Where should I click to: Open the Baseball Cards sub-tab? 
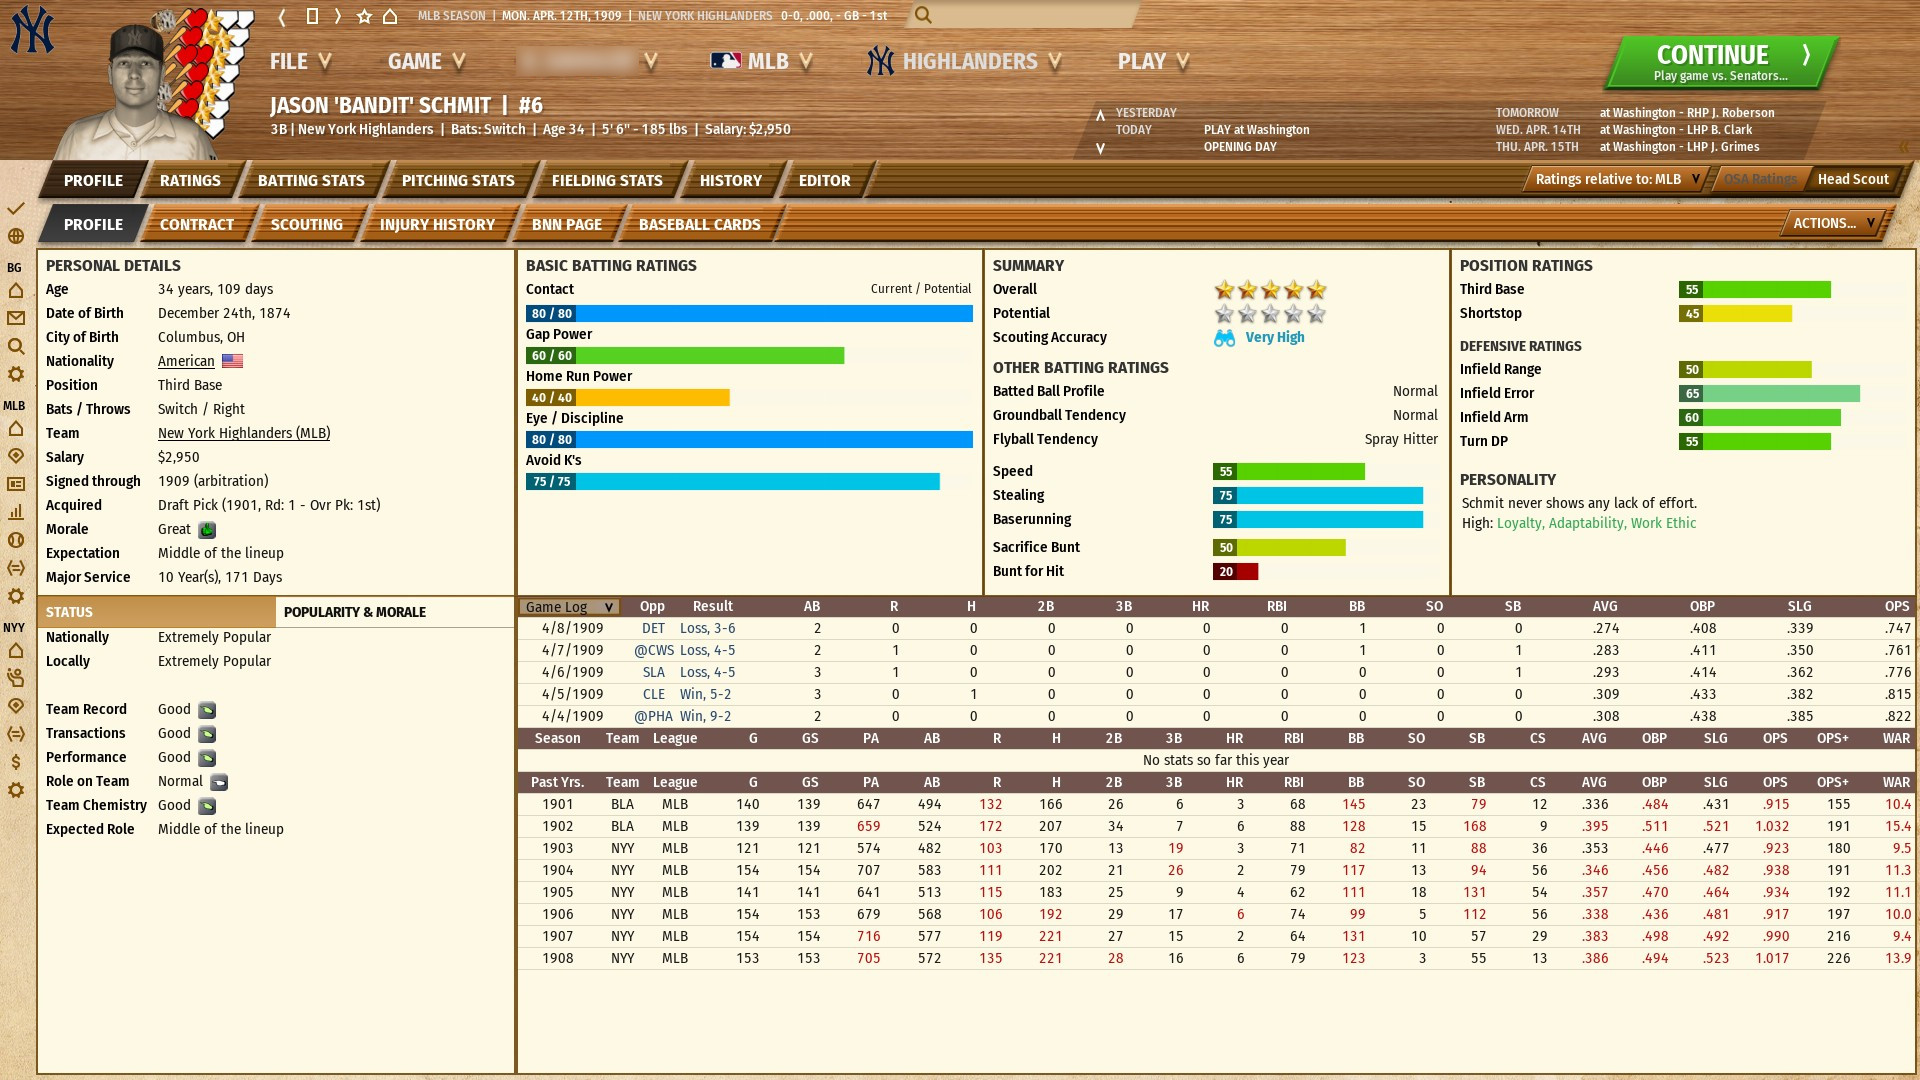pos(699,225)
